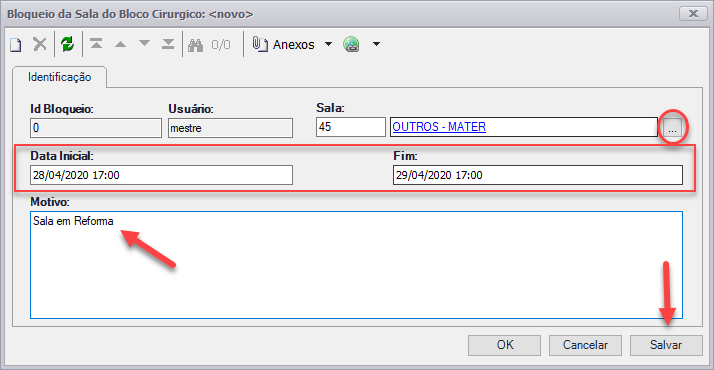Confirm with the OK button
The image size is (714, 370).
(505, 345)
